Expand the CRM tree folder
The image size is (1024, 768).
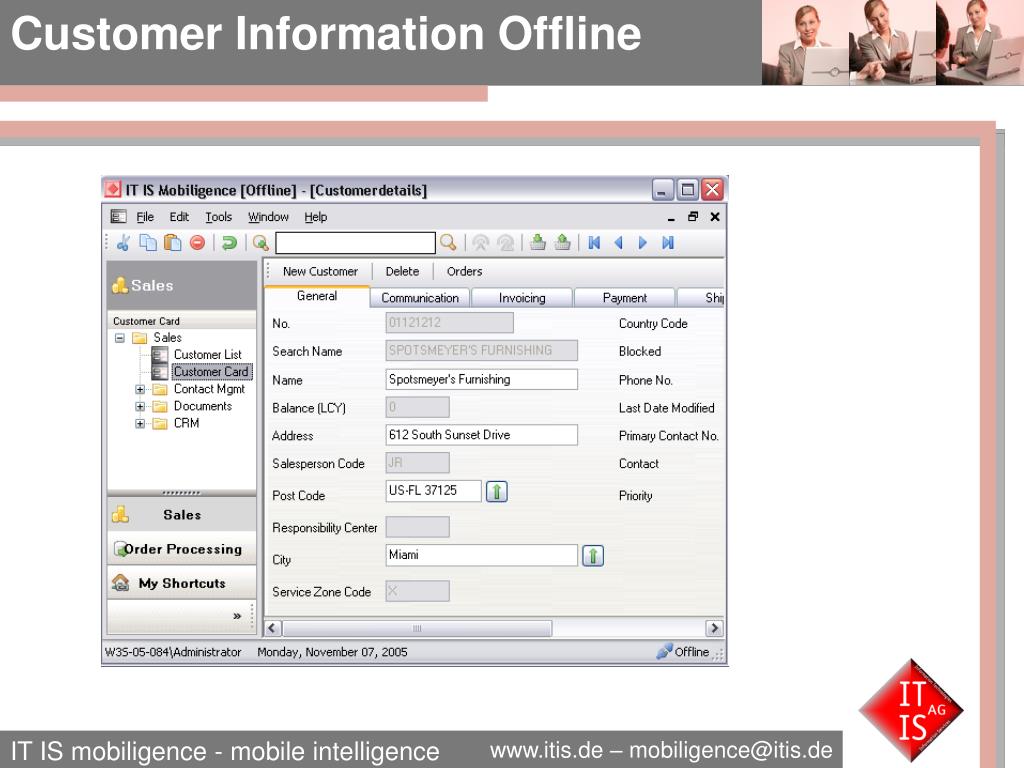click(x=140, y=424)
